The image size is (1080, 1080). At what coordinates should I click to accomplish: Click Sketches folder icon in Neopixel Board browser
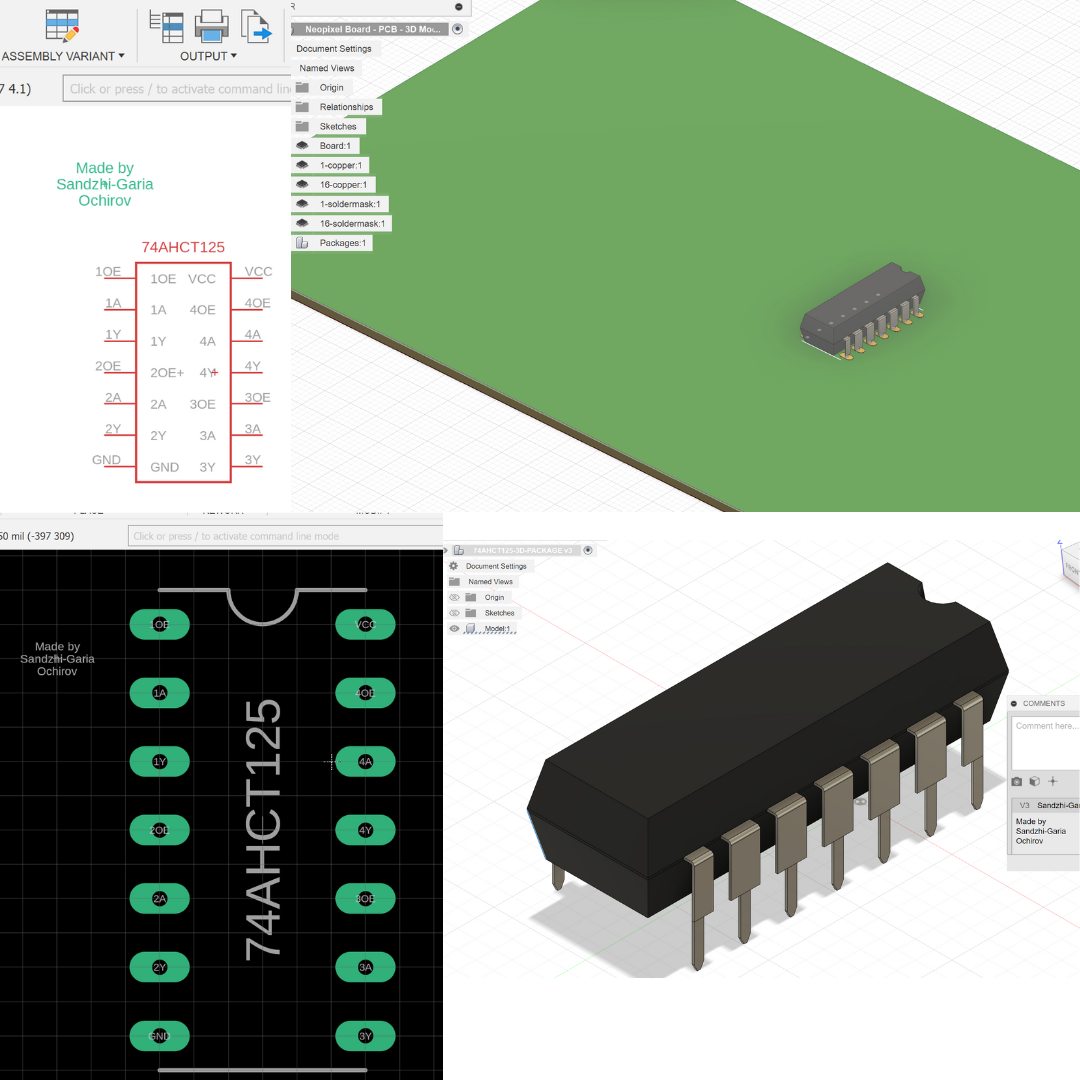click(302, 126)
